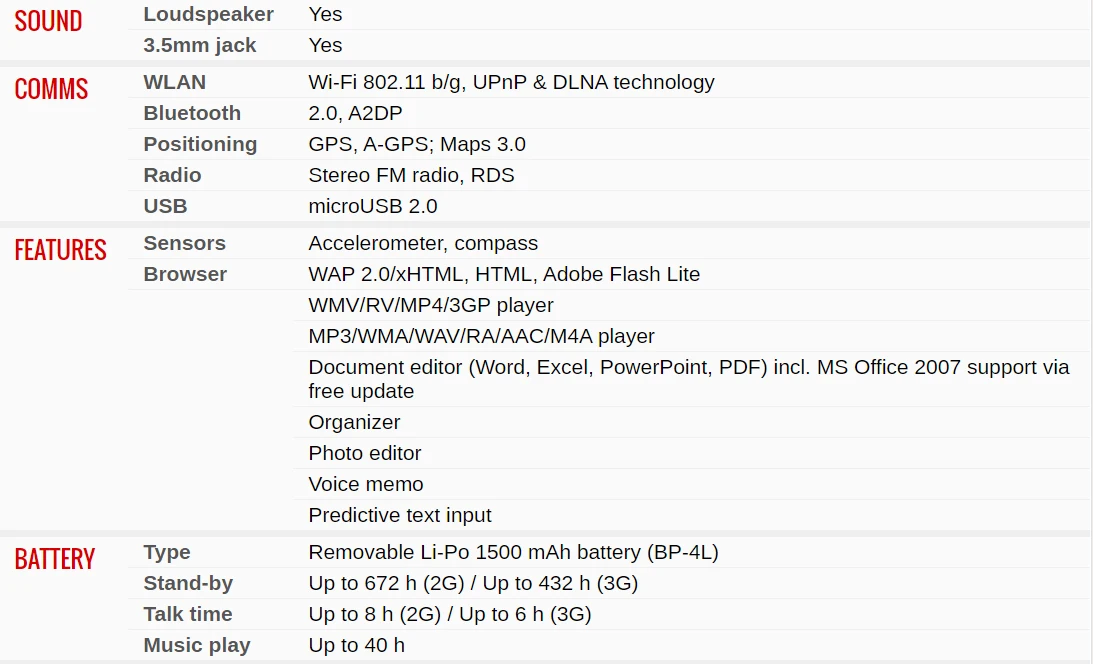The height and width of the screenshot is (664, 1093).
Task: Click the battery Type label
Action: (x=167, y=553)
